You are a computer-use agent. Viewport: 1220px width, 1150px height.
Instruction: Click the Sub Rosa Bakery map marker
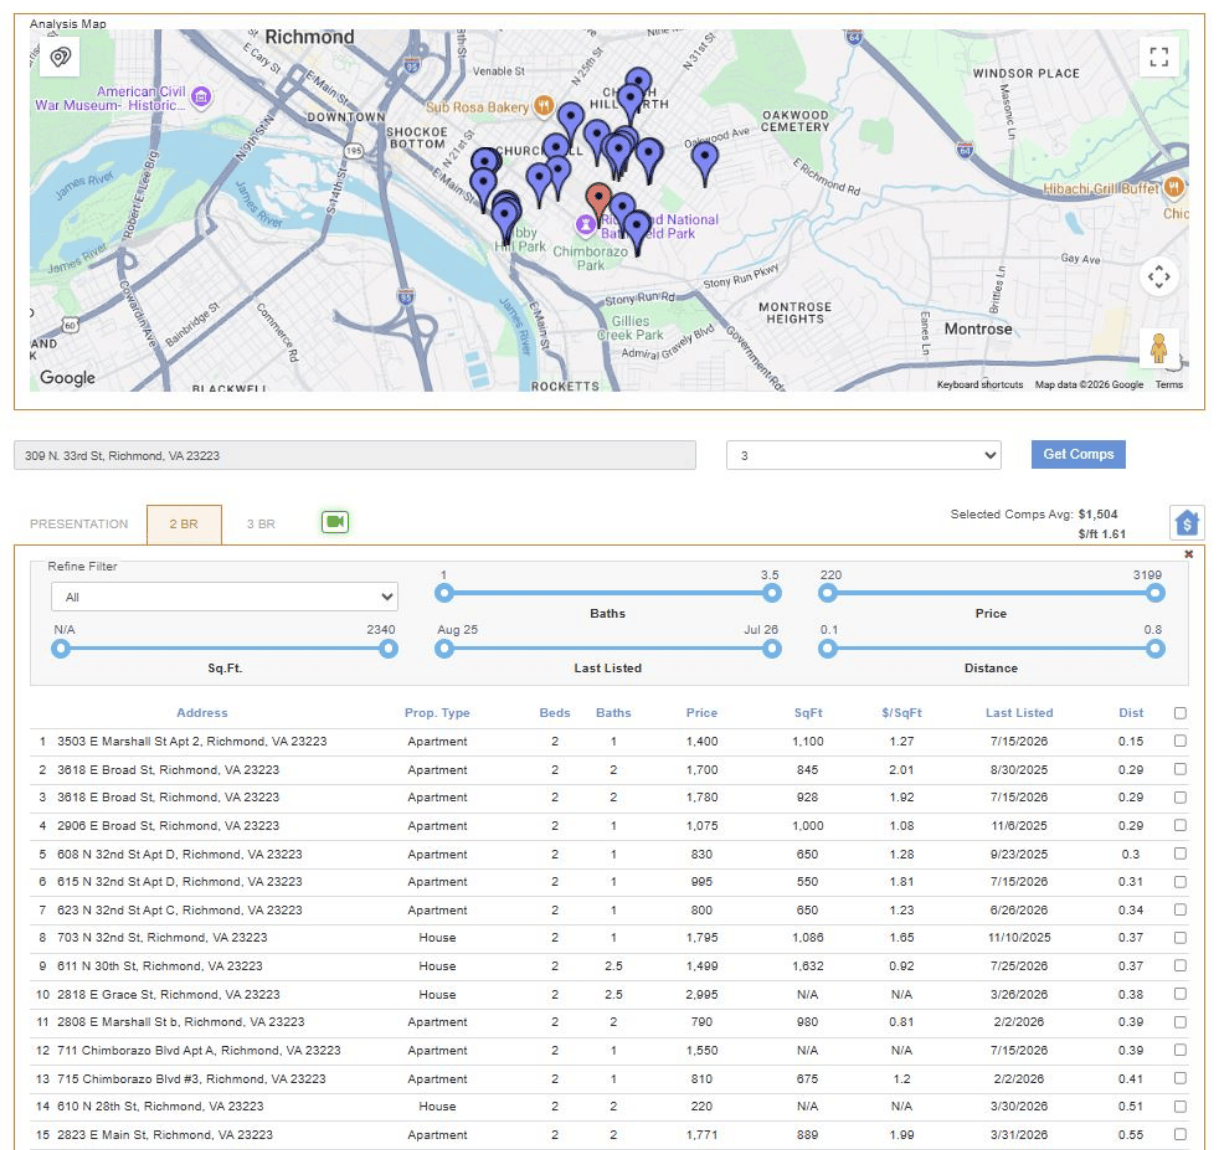[543, 105]
